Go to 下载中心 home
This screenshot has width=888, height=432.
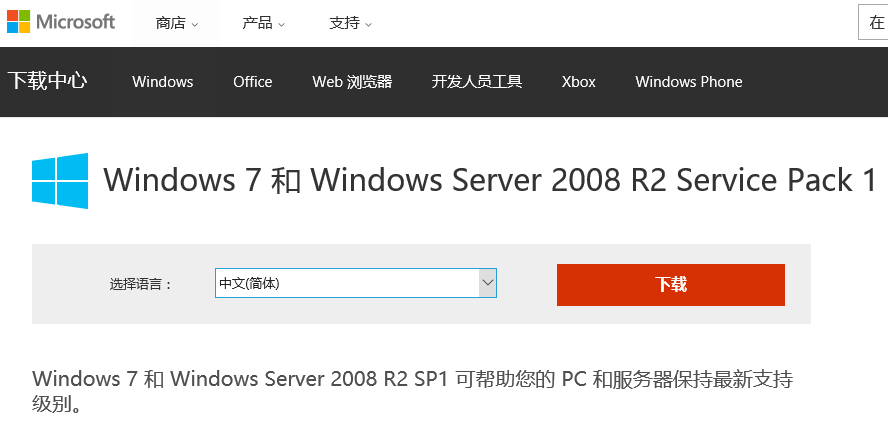point(47,81)
